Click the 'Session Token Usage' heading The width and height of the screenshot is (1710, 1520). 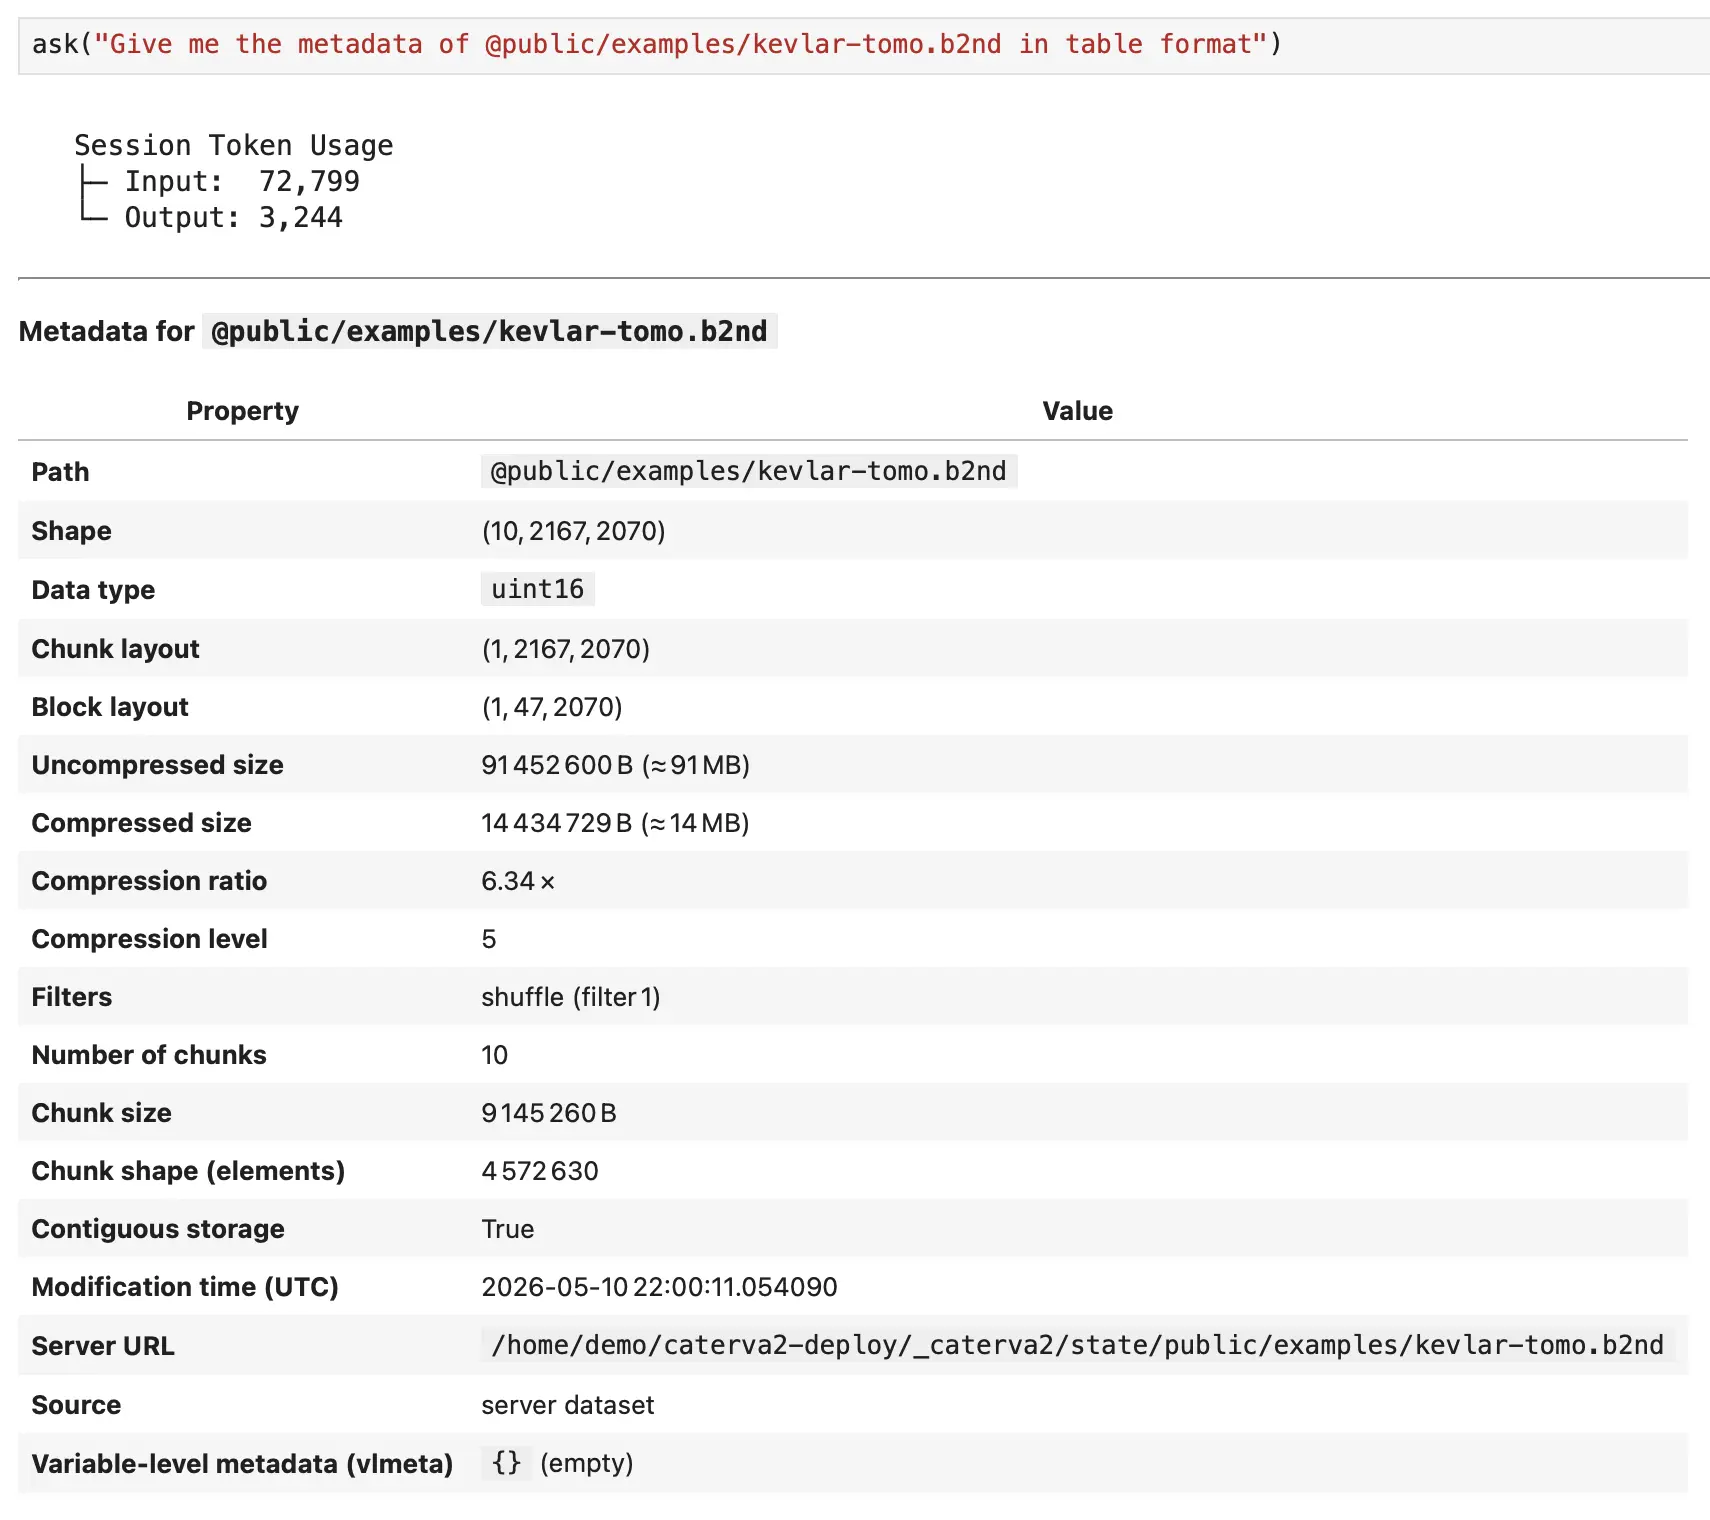pyautogui.click(x=234, y=146)
